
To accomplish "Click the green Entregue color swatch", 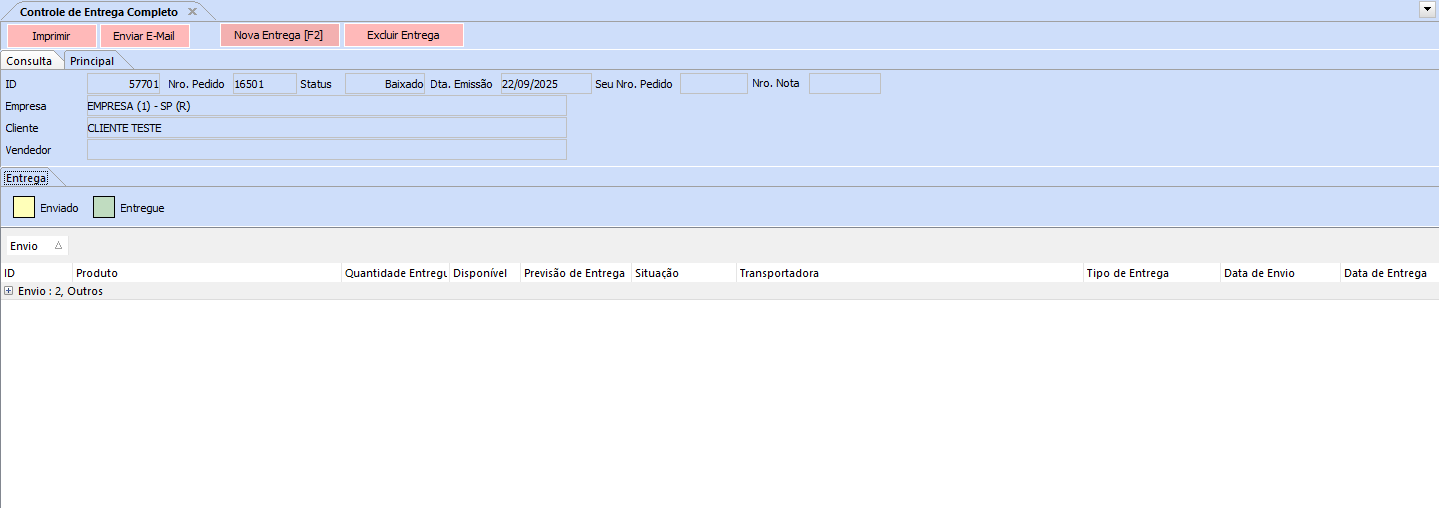I will click(x=104, y=207).
